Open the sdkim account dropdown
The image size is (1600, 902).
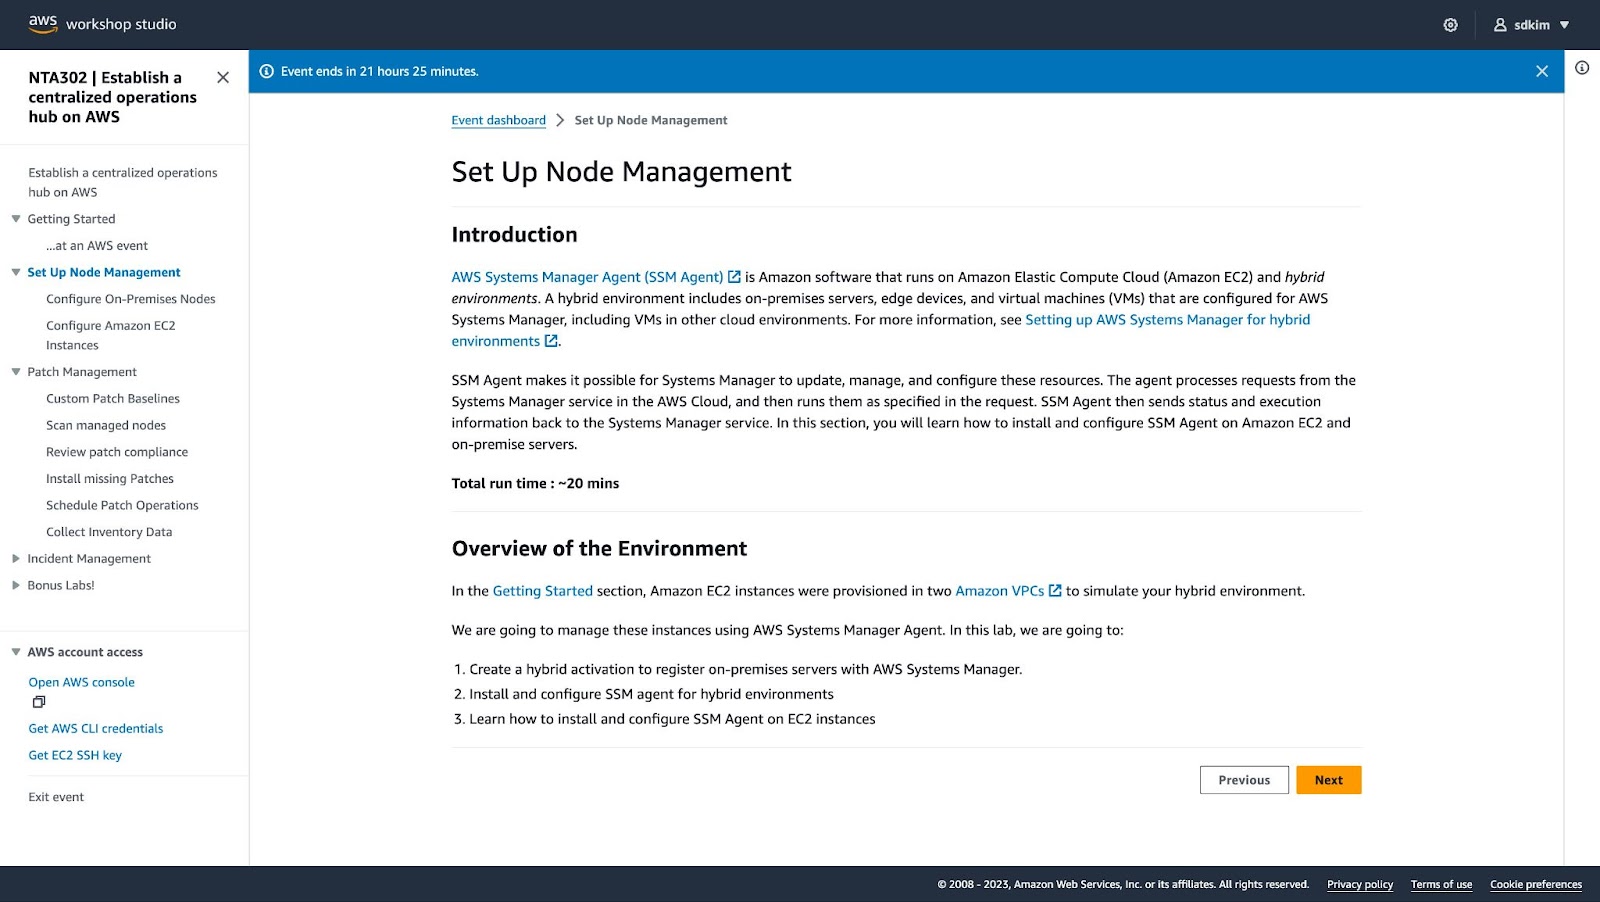(1566, 24)
